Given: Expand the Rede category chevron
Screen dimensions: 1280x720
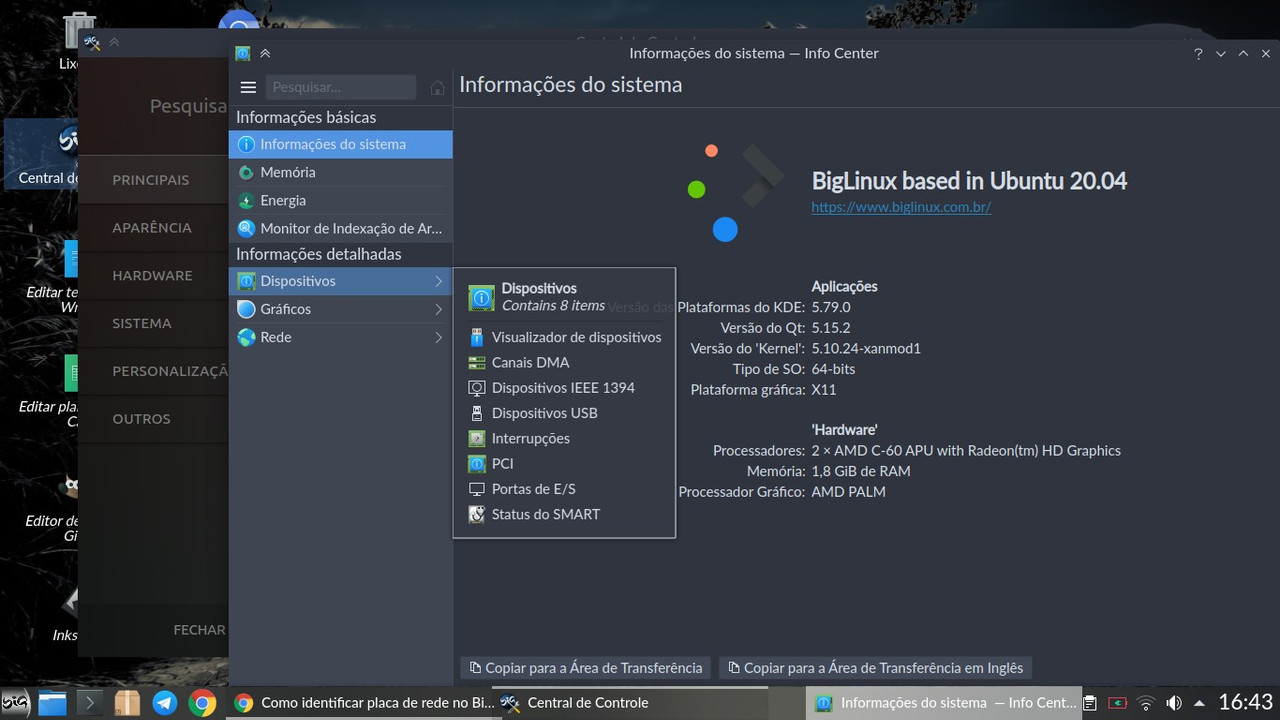Looking at the screenshot, I should coord(438,337).
